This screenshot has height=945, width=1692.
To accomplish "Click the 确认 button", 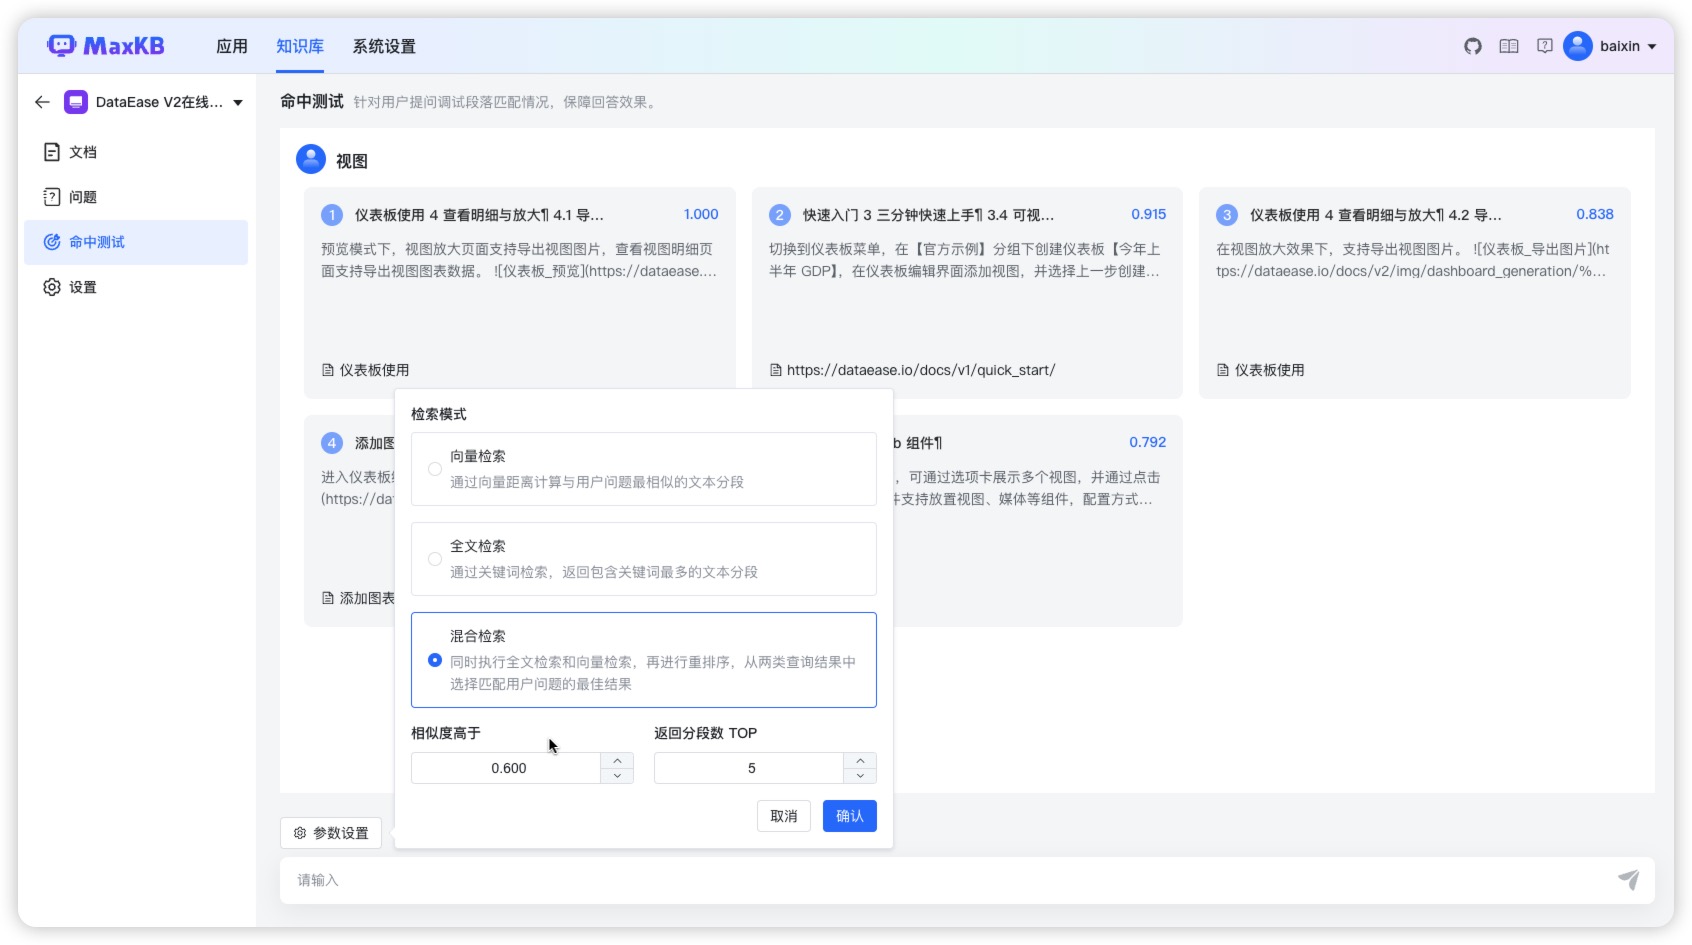I will 850,816.
